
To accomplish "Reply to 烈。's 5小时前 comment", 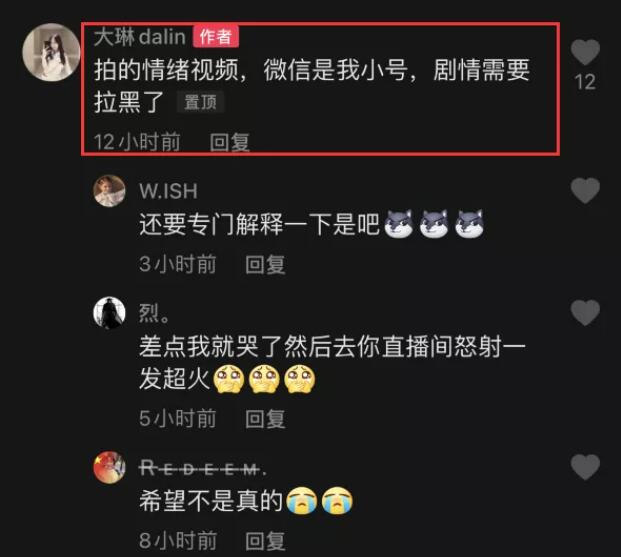I will 265,419.
